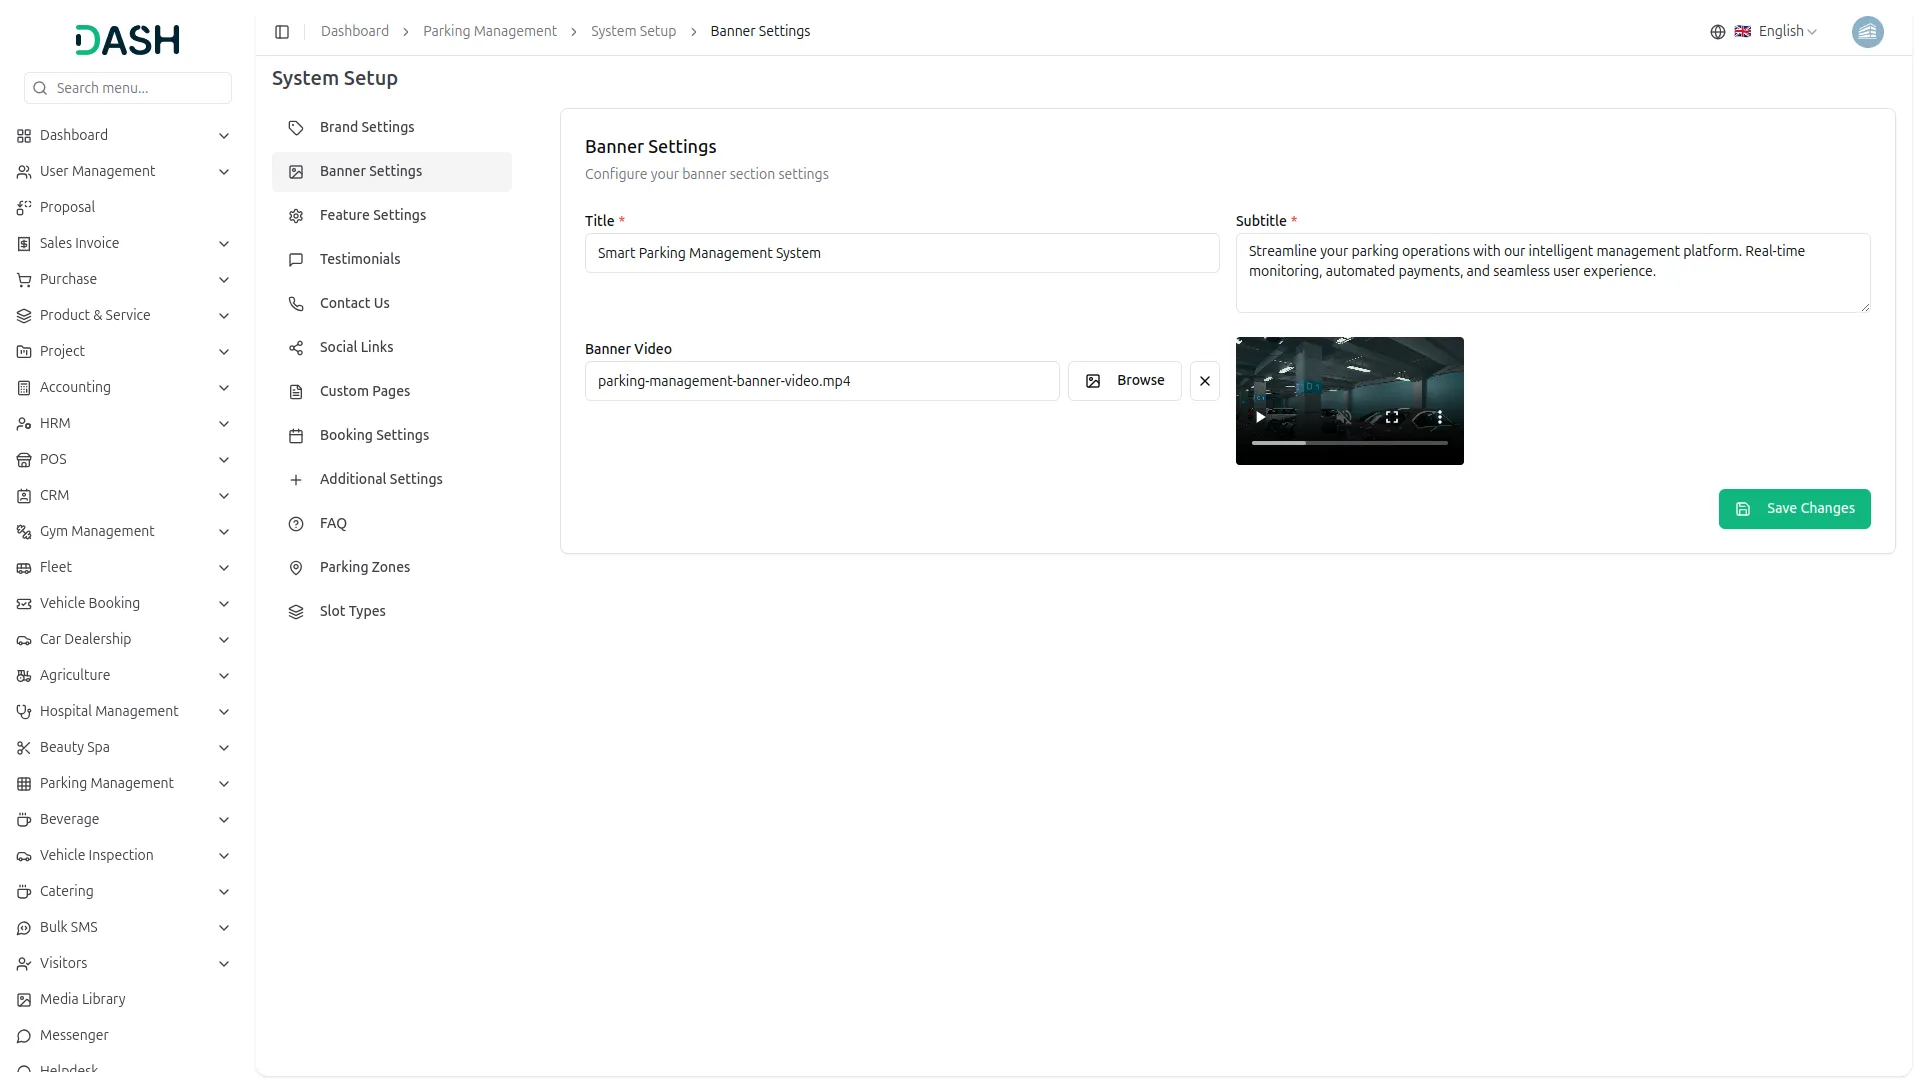Toggle the sidebar collapse icon
This screenshot has height=1080, width=1920.
coord(282,32)
